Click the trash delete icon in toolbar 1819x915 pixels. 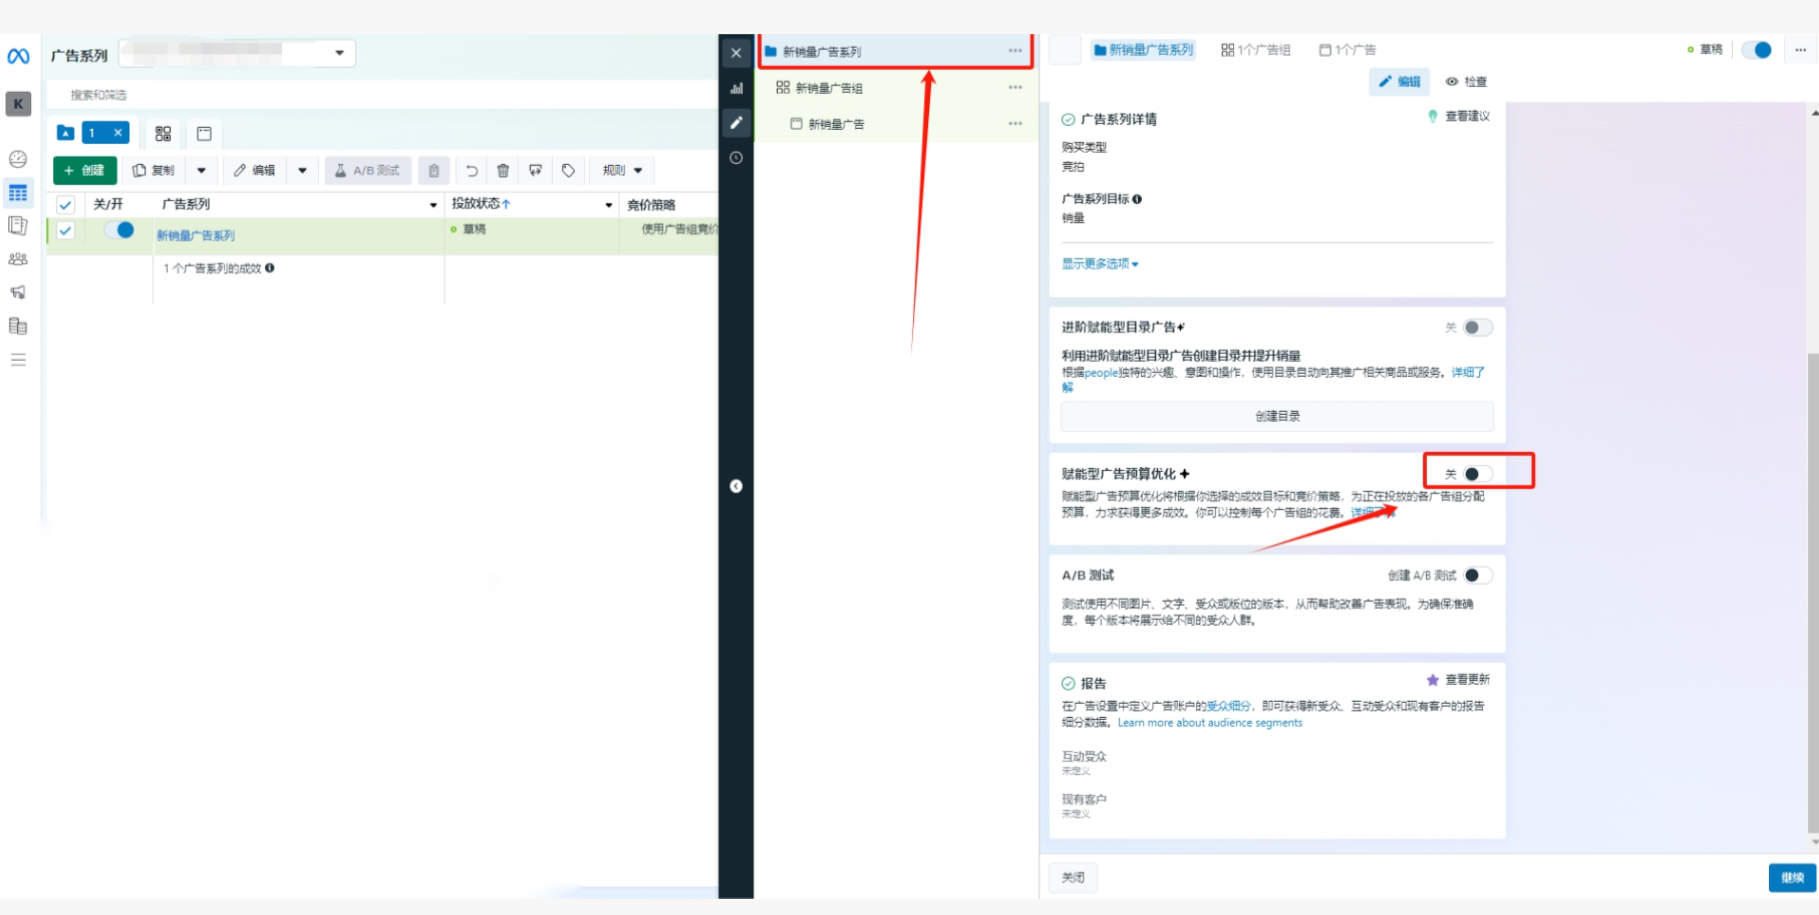point(503,171)
